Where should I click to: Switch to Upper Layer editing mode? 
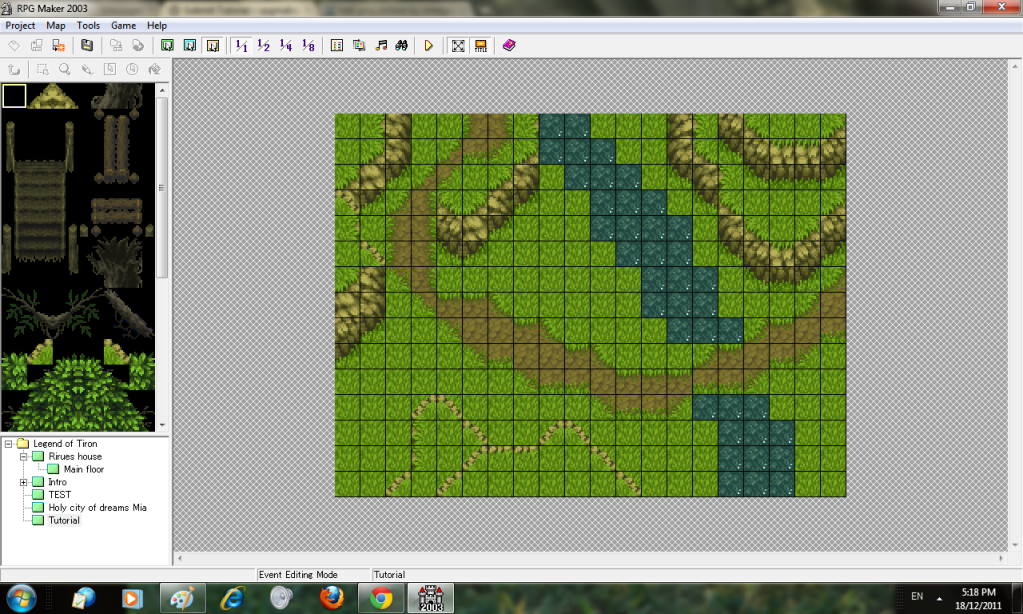pyautogui.click(x=190, y=46)
